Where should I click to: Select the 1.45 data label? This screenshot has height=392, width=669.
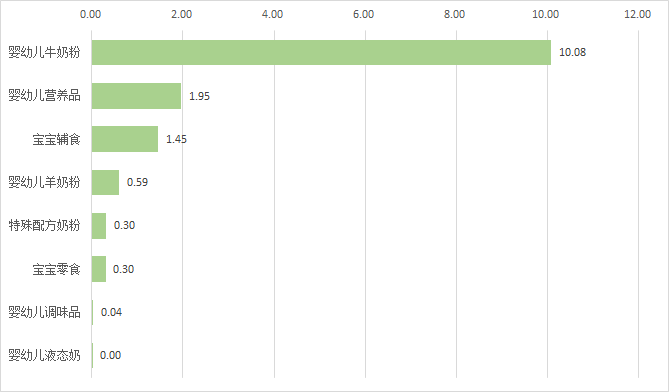point(176,139)
